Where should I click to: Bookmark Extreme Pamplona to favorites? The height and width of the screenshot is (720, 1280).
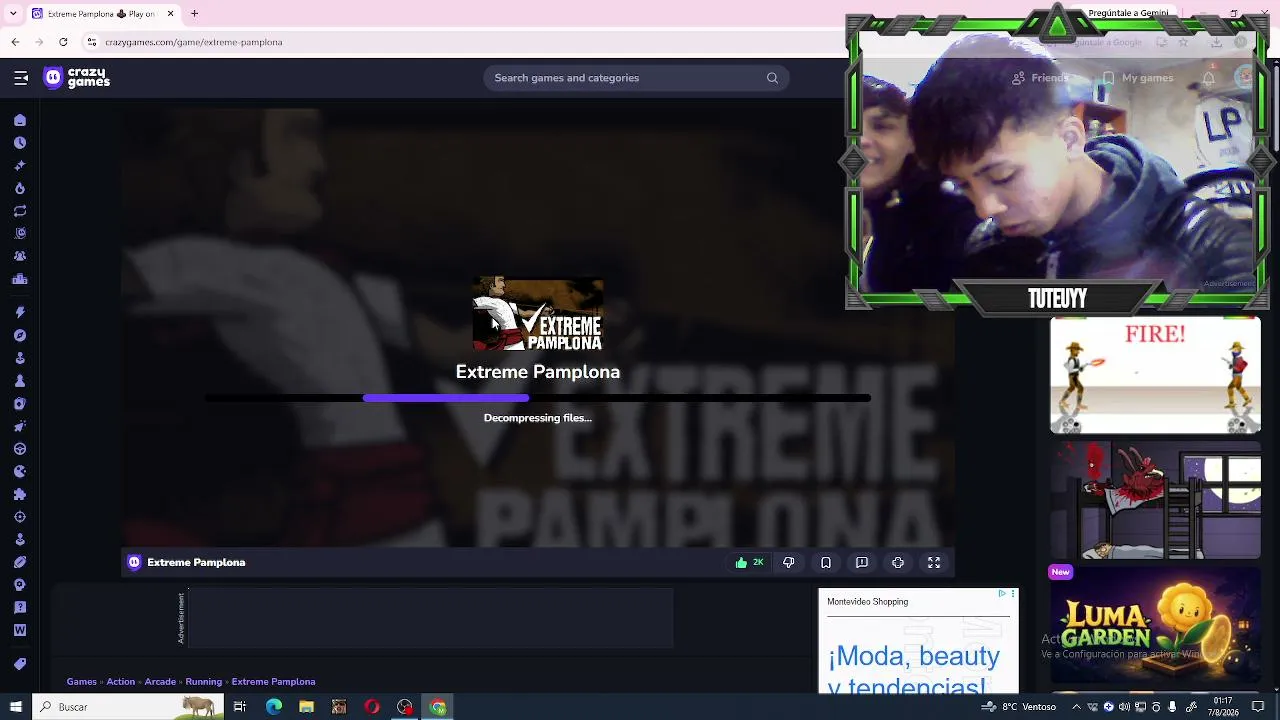[826, 563]
